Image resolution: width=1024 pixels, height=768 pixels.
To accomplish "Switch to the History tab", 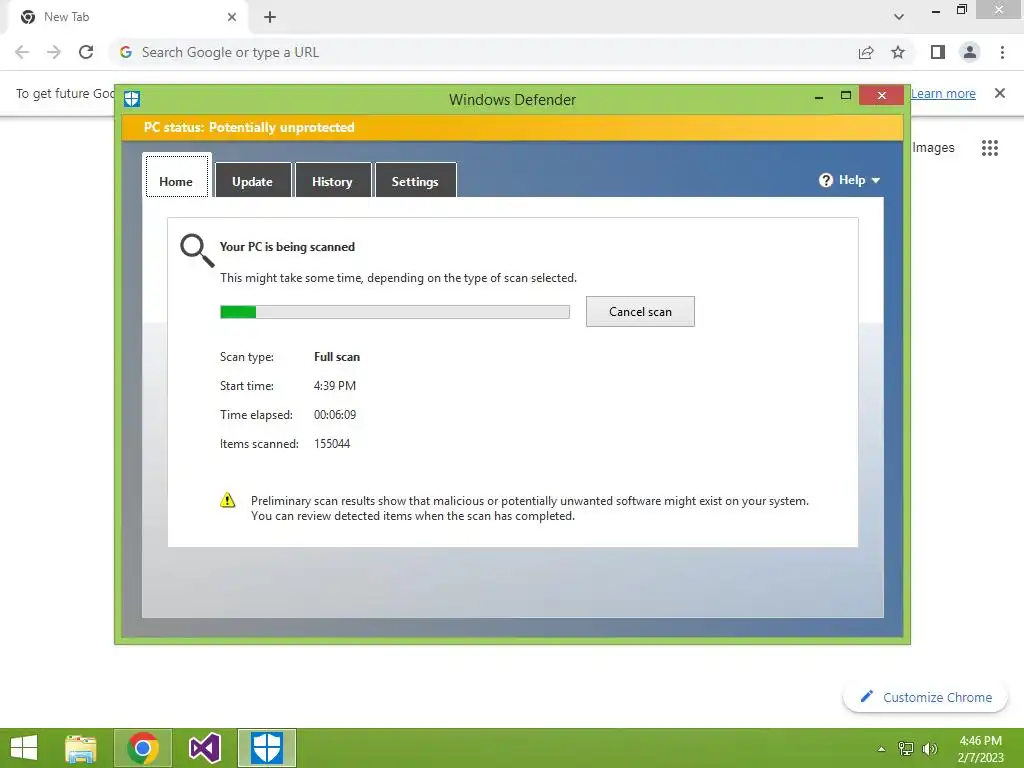I will click(x=332, y=182).
